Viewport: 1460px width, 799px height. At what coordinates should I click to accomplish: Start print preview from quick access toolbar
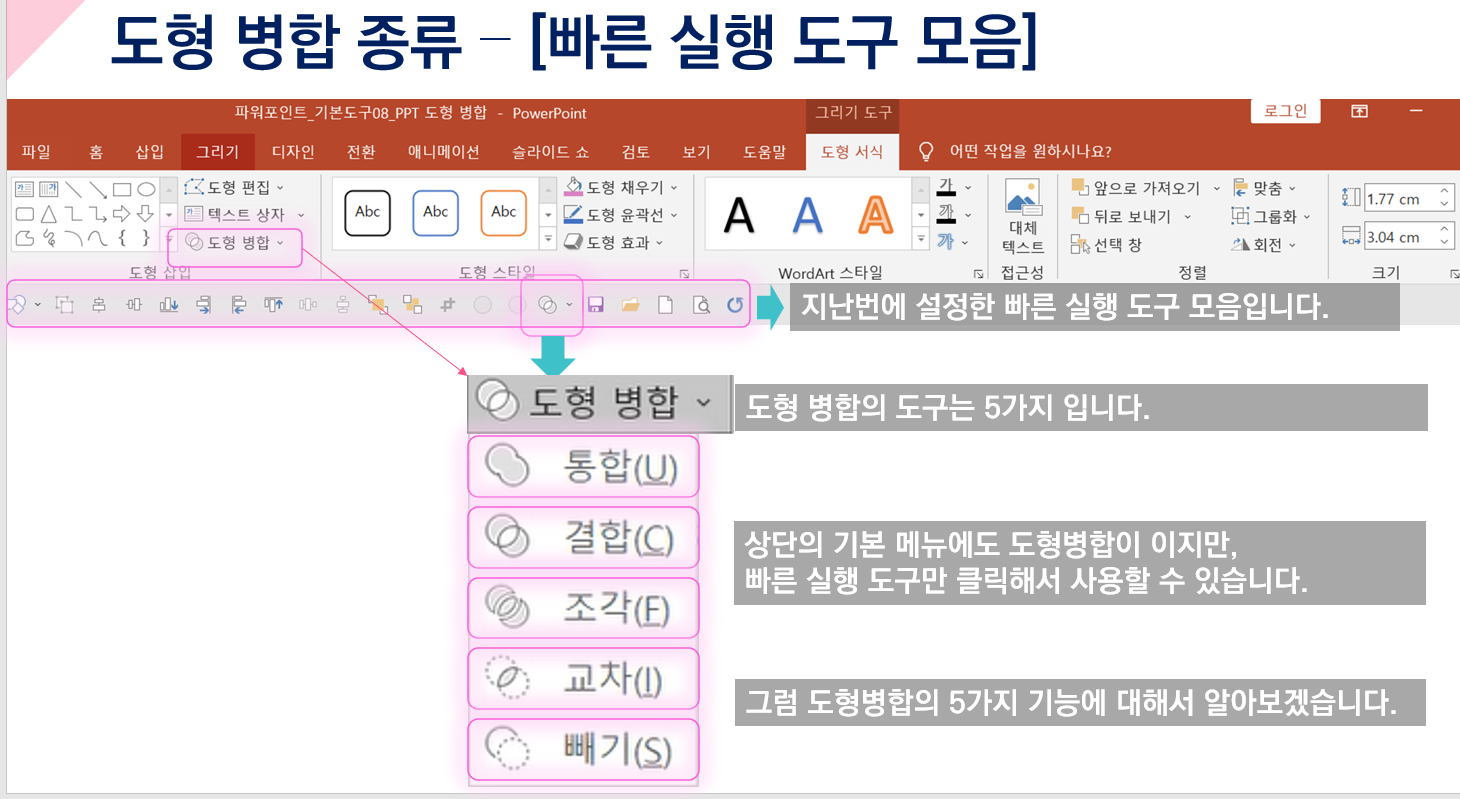[701, 305]
